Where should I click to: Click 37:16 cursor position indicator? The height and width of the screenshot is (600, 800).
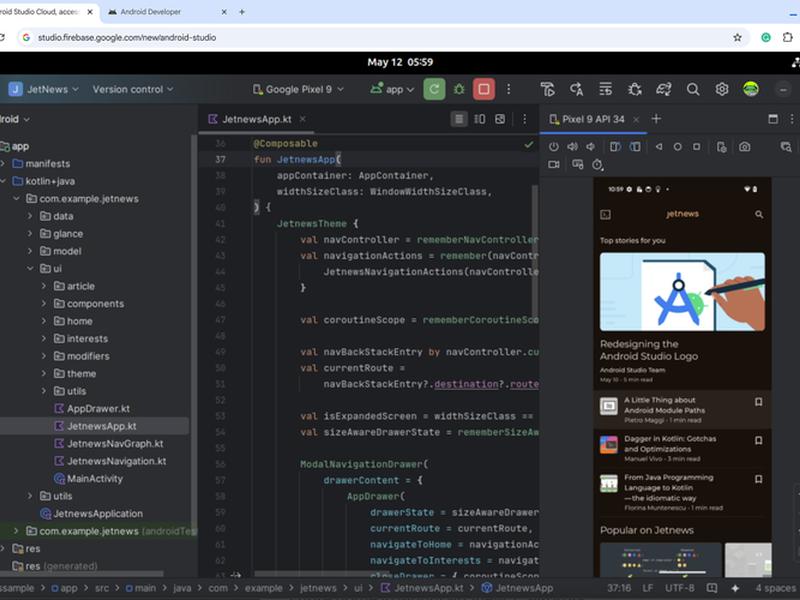click(x=619, y=588)
